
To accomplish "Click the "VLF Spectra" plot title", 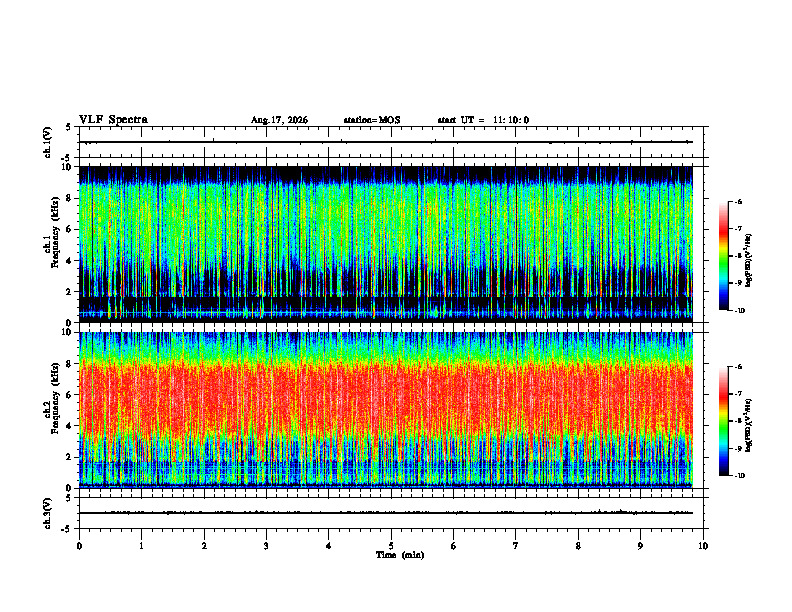I will [x=113, y=120].
